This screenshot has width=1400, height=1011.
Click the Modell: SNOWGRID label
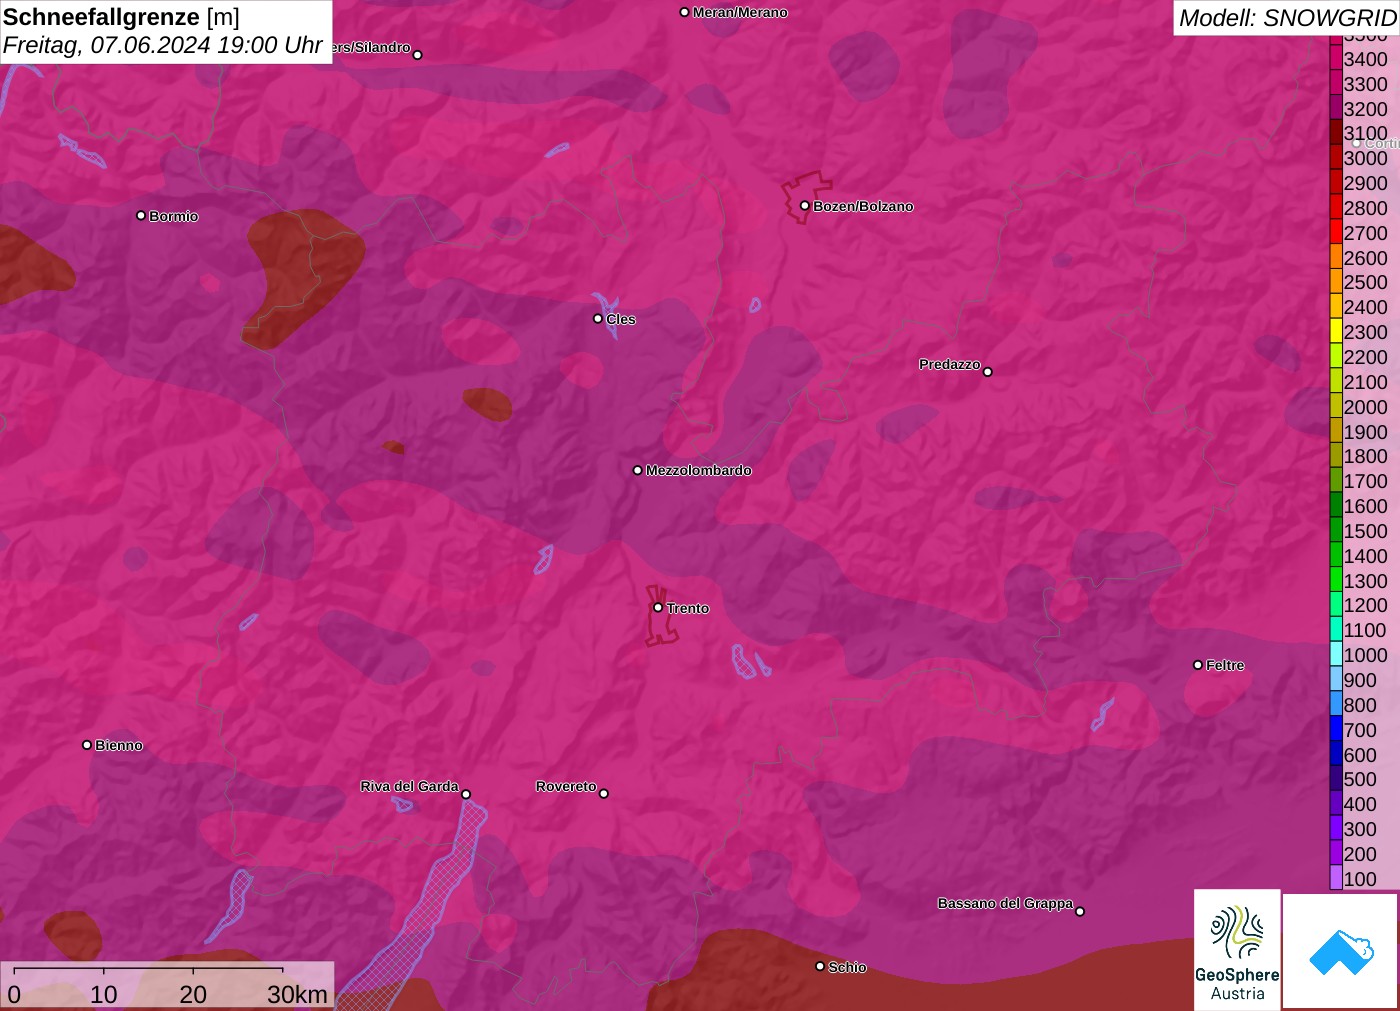pos(1287,17)
